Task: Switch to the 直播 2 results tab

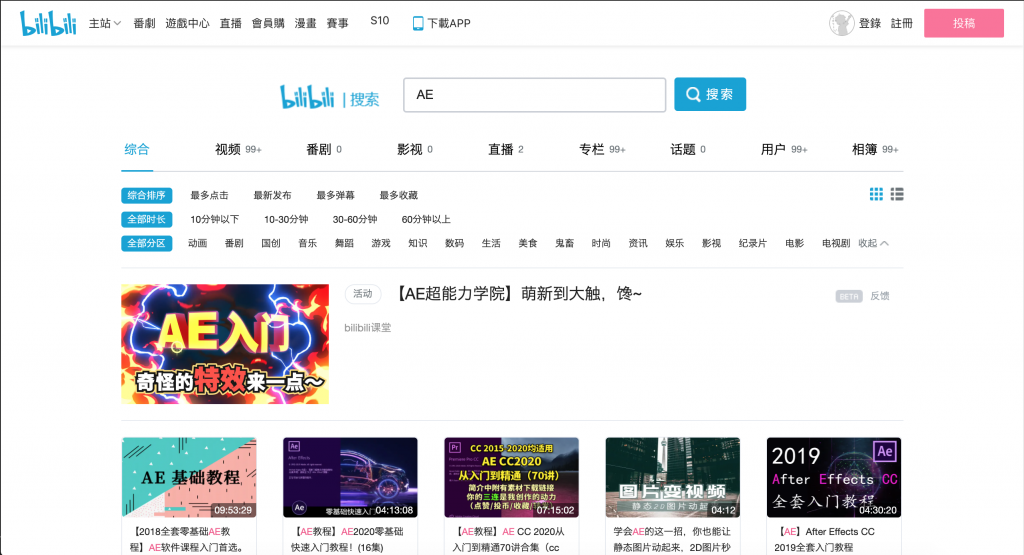Action: point(506,150)
